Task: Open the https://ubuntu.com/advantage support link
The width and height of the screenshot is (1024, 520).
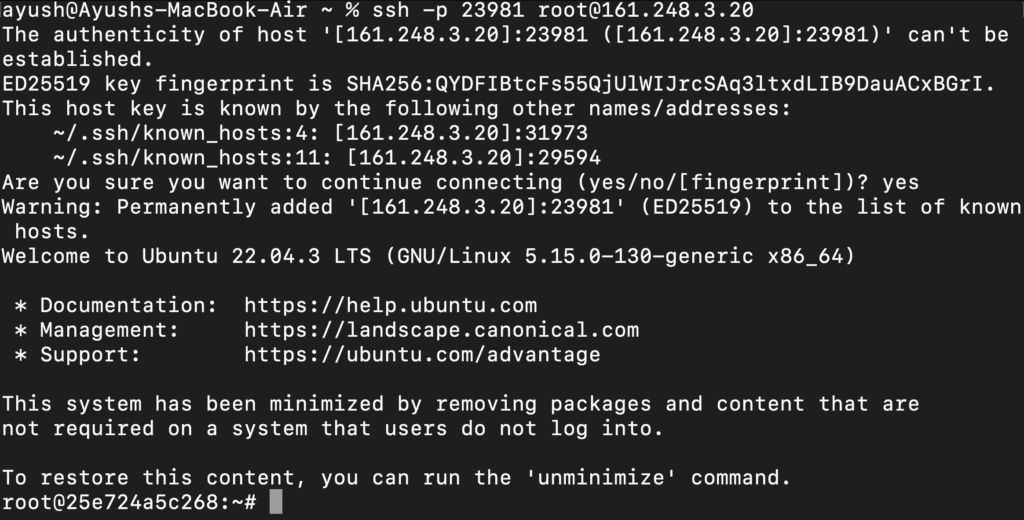Action: pos(422,354)
